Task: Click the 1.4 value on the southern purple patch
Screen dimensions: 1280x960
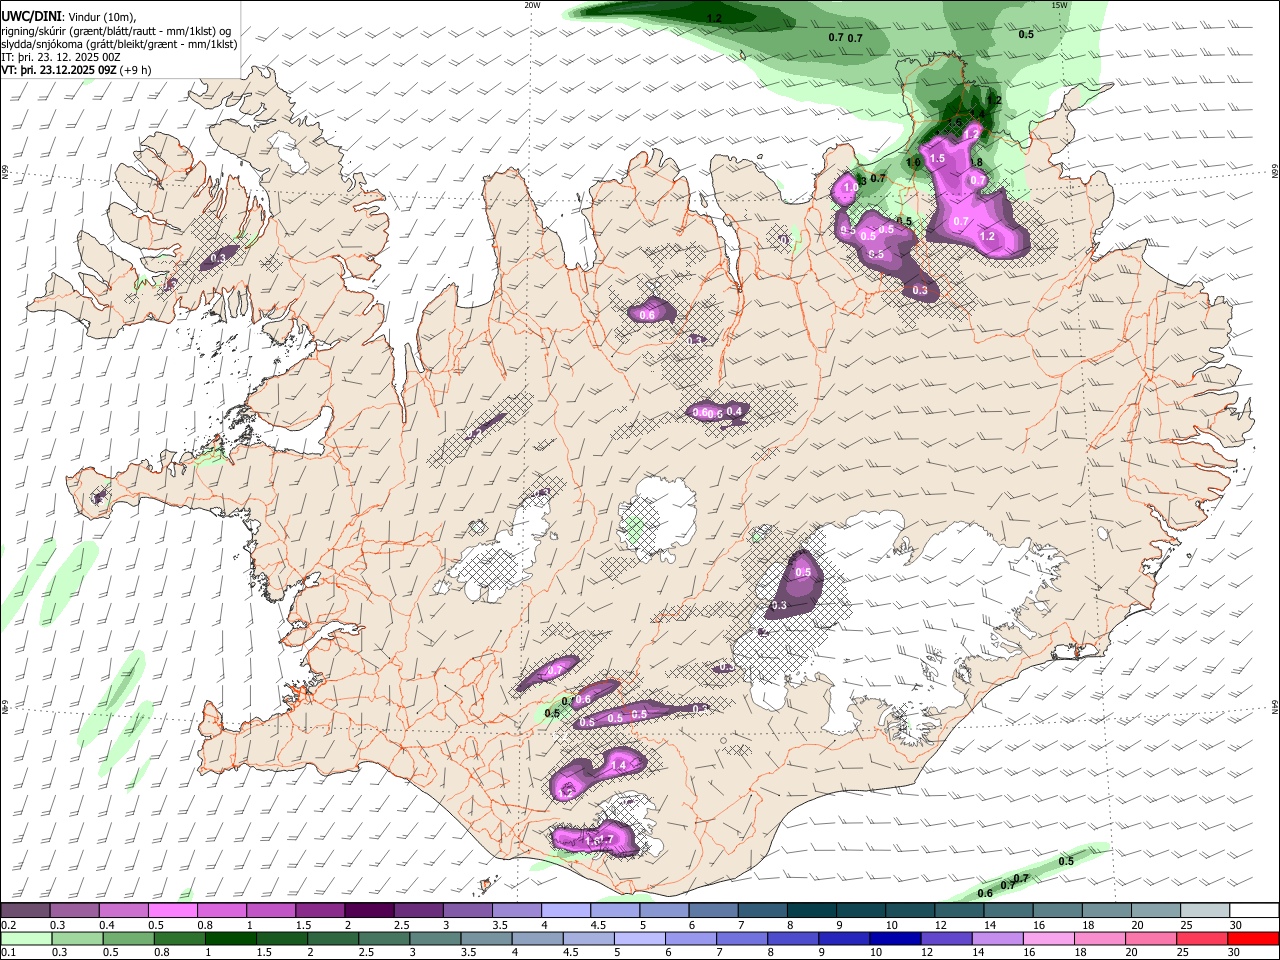Action: pos(618,765)
